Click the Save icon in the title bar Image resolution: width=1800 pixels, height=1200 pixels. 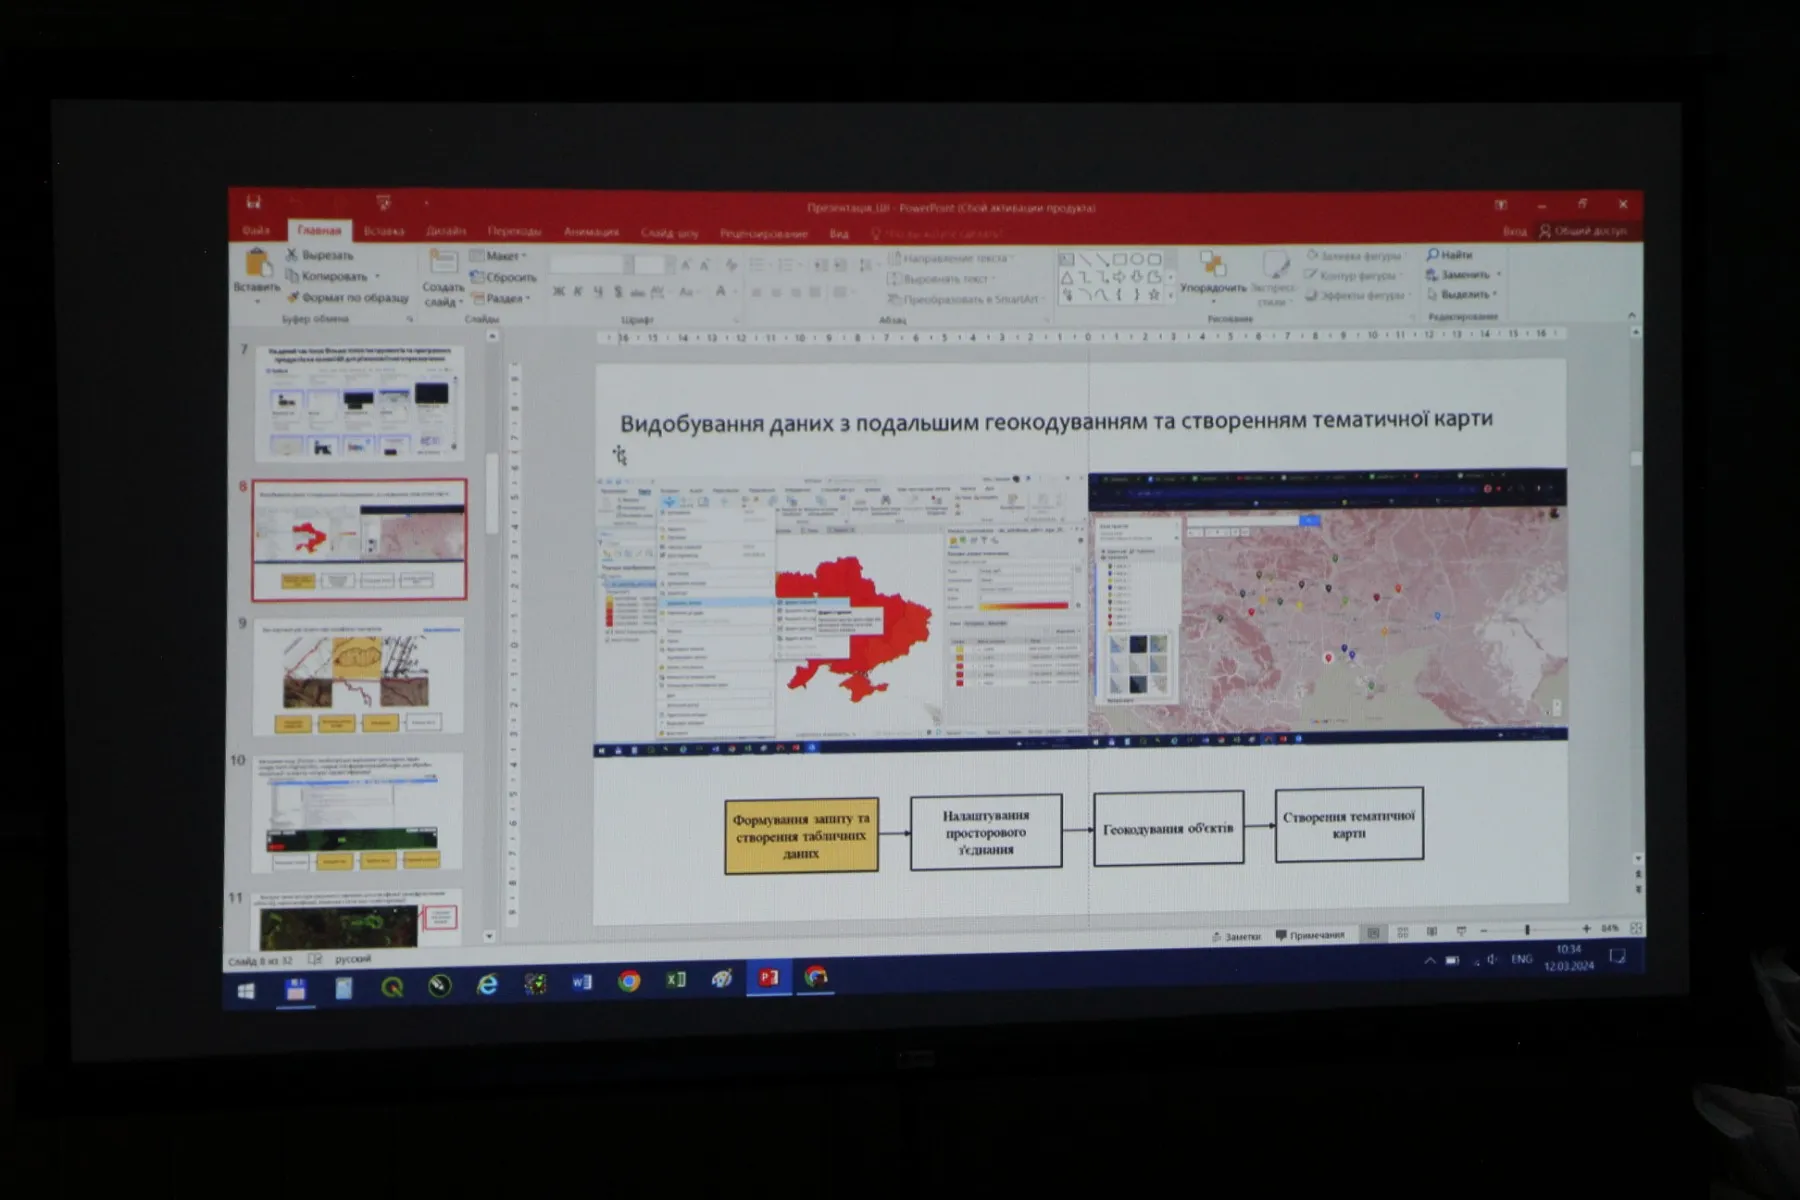pyautogui.click(x=254, y=203)
